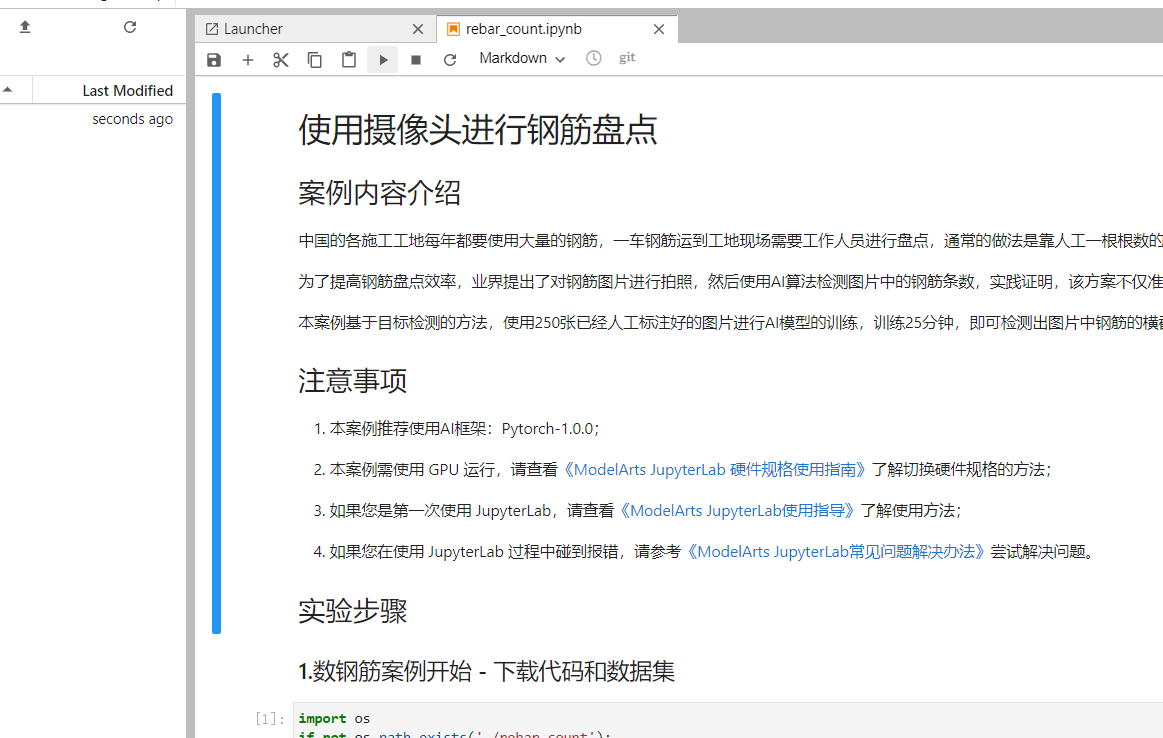The width and height of the screenshot is (1163, 738).
Task: Click the sort arrow beside Last Modified
Action: pos(8,90)
